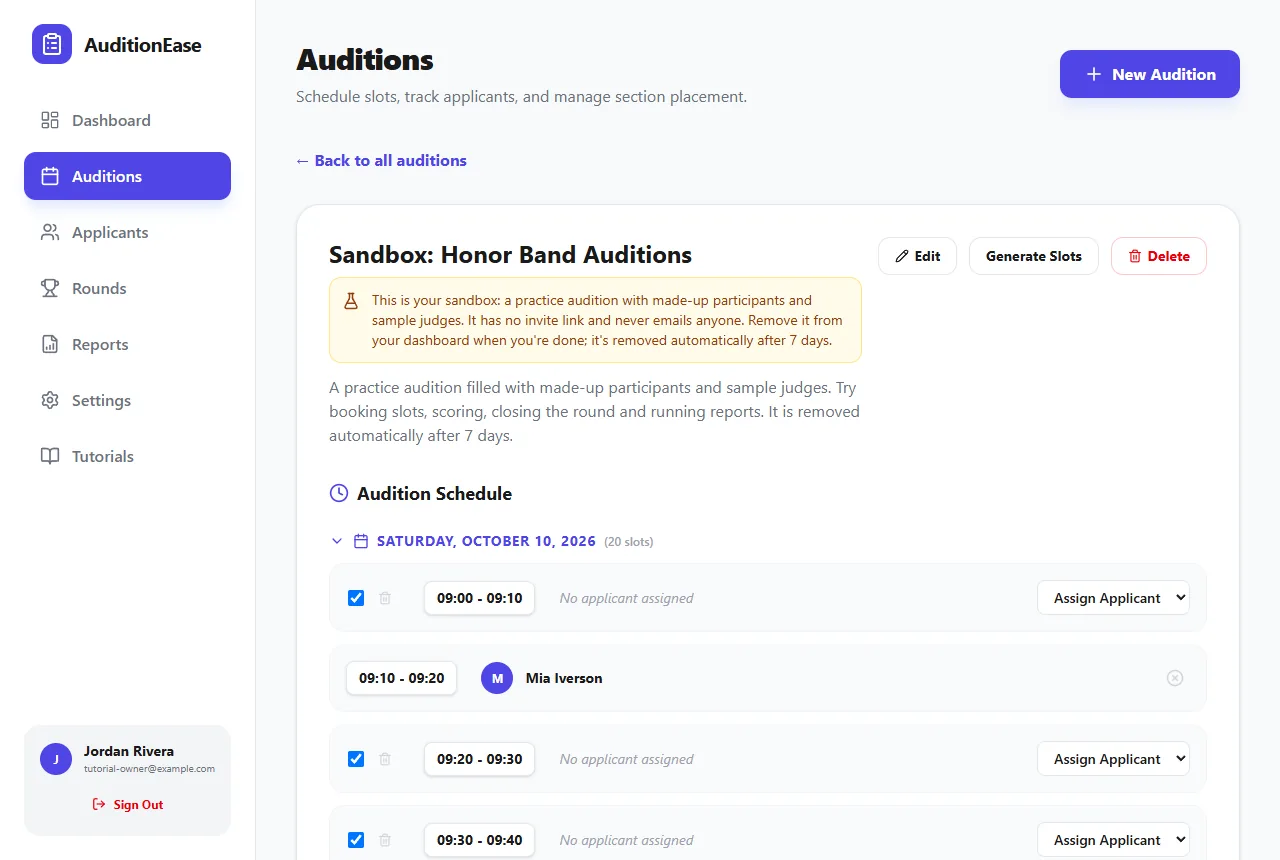Open Reports from the sidebar
This screenshot has width=1280, height=860.
click(127, 344)
